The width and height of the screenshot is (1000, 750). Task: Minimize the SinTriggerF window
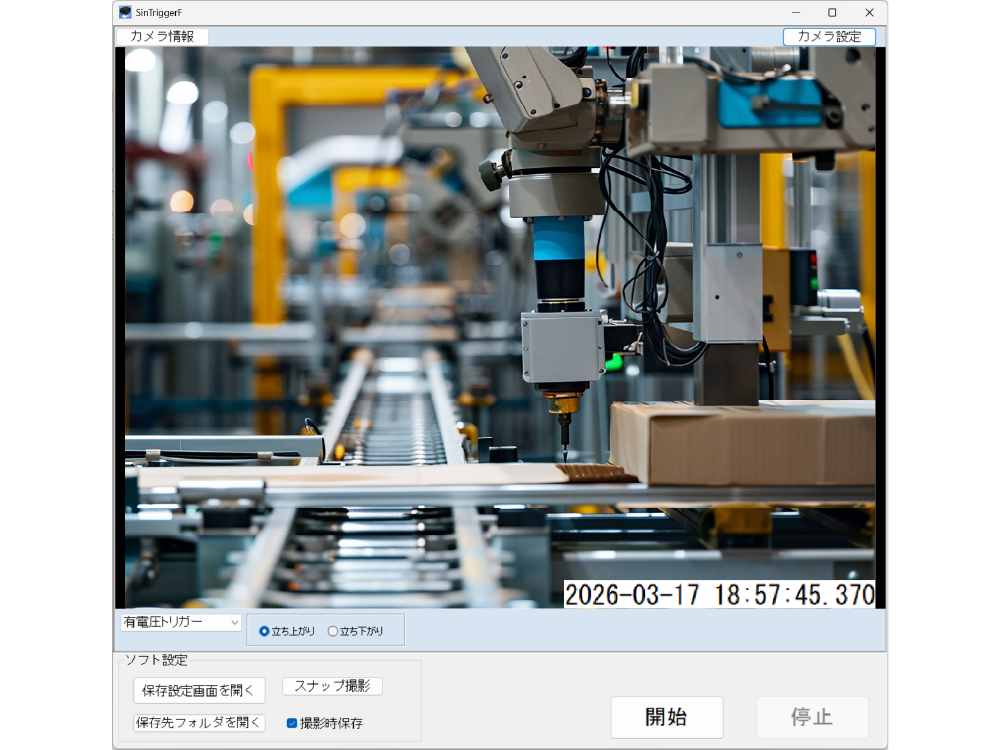coord(795,13)
